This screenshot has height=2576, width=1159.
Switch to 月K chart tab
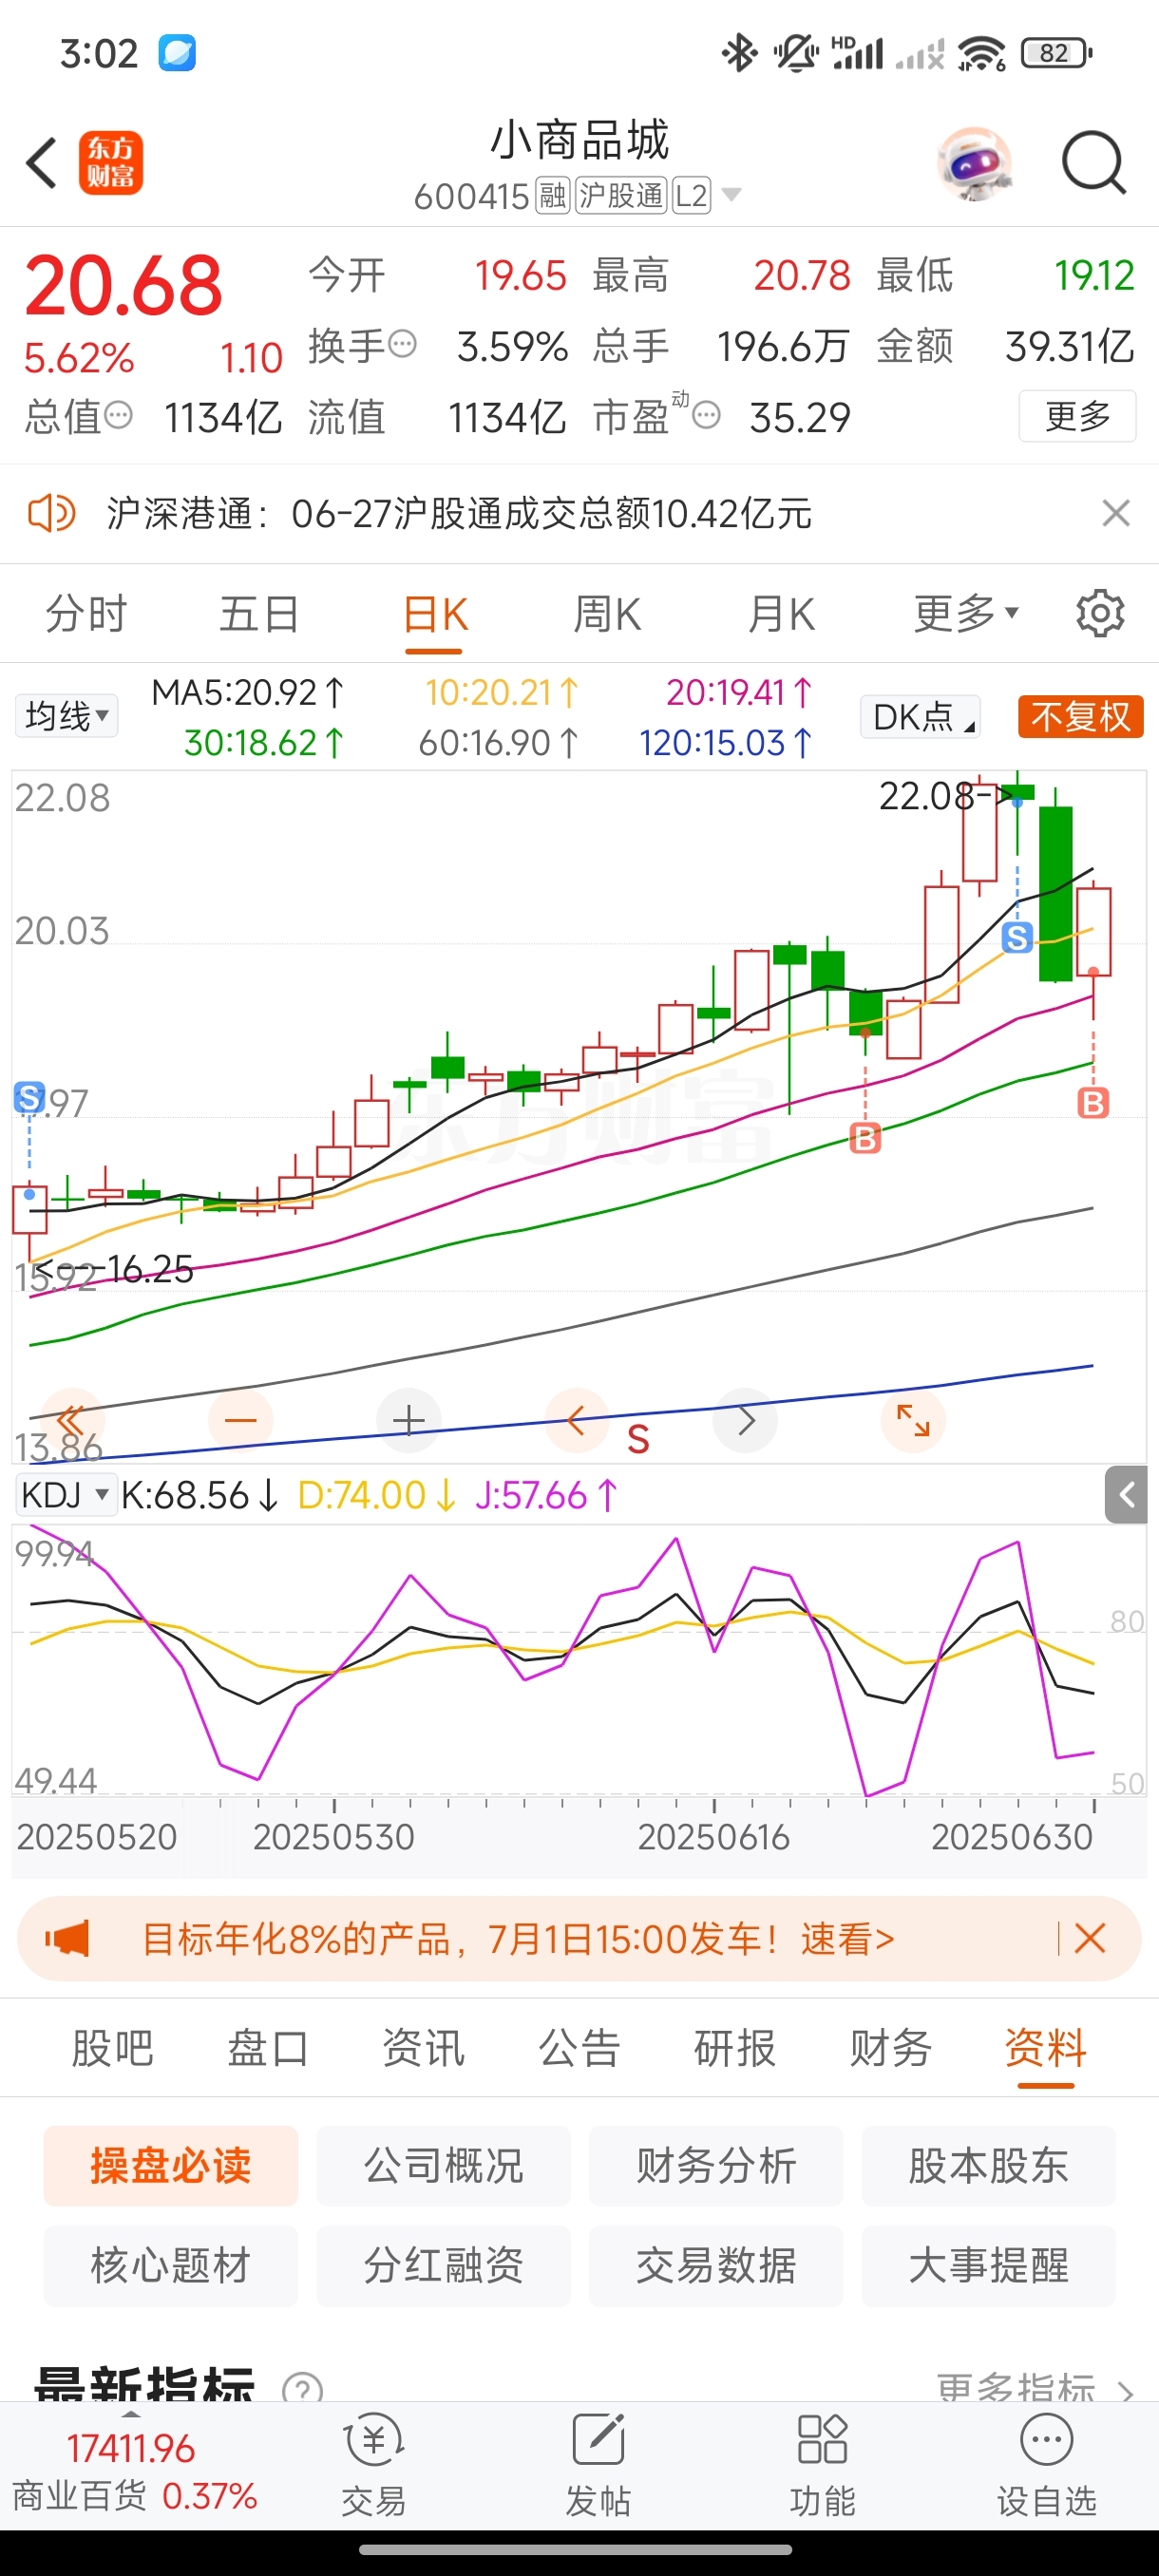click(x=781, y=614)
